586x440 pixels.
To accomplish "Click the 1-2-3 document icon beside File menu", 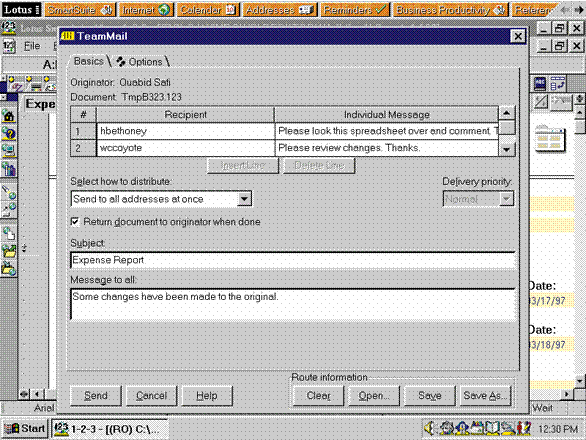I will pyautogui.click(x=9, y=46).
